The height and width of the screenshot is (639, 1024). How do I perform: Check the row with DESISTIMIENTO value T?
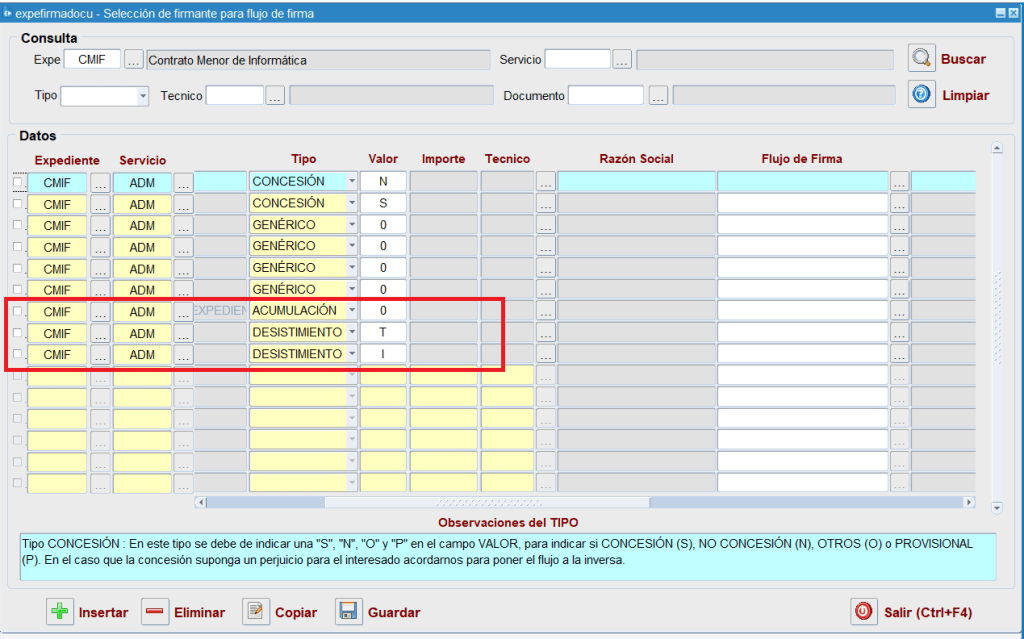(17, 333)
